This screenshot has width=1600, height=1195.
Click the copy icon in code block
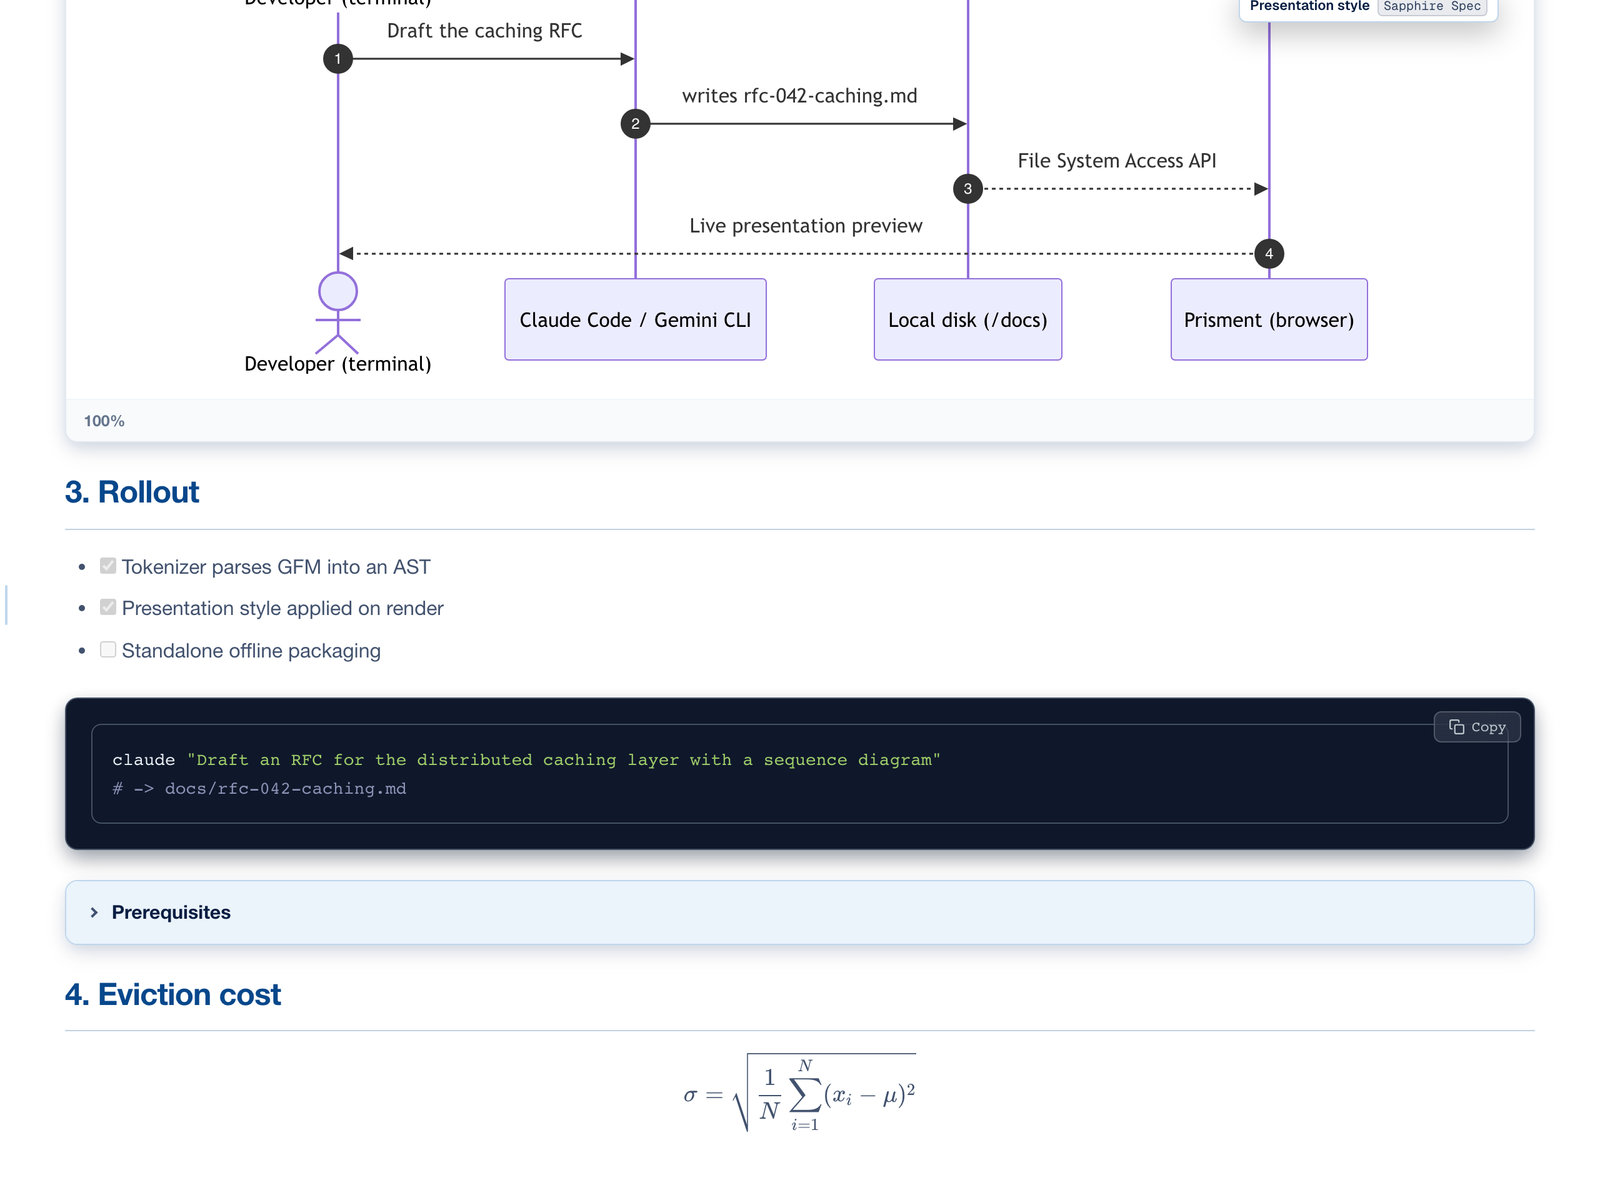click(1457, 727)
